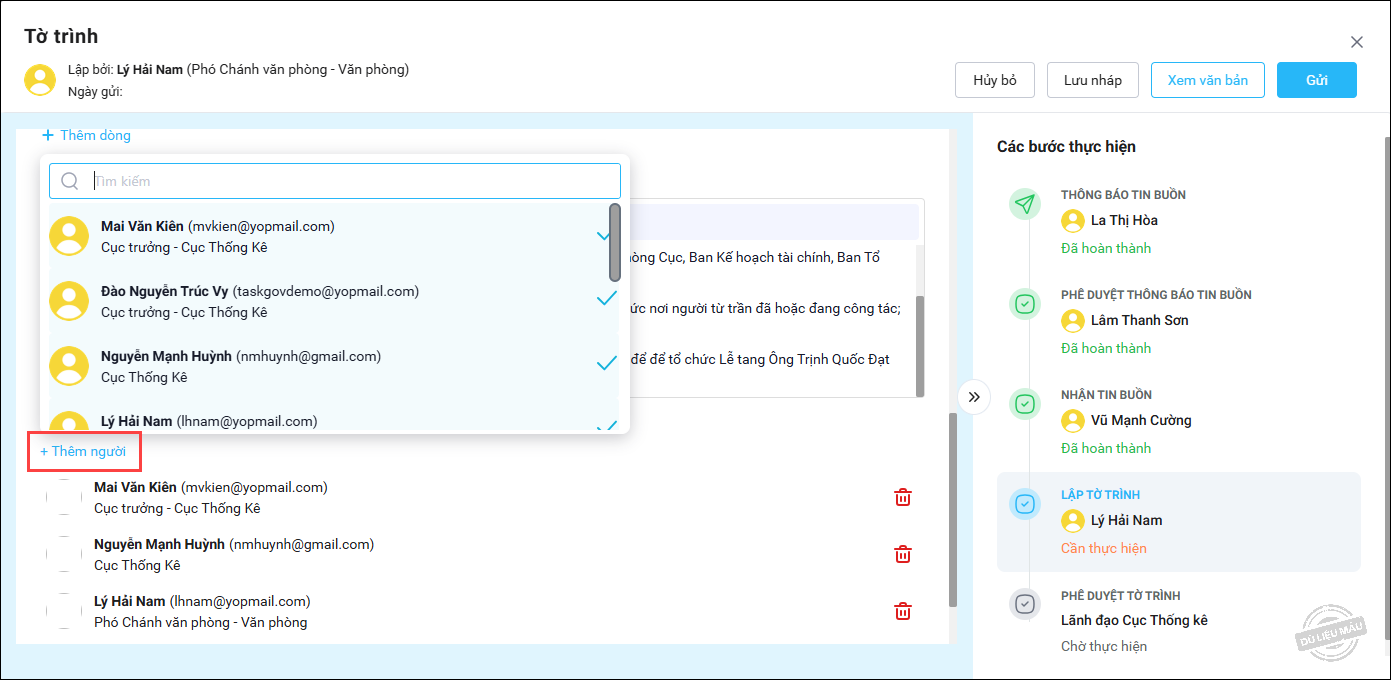This screenshot has height=680, width=1391.
Task: Remove Nguyễn Mạnh Huỳnh using trash icon
Action: [x=902, y=554]
